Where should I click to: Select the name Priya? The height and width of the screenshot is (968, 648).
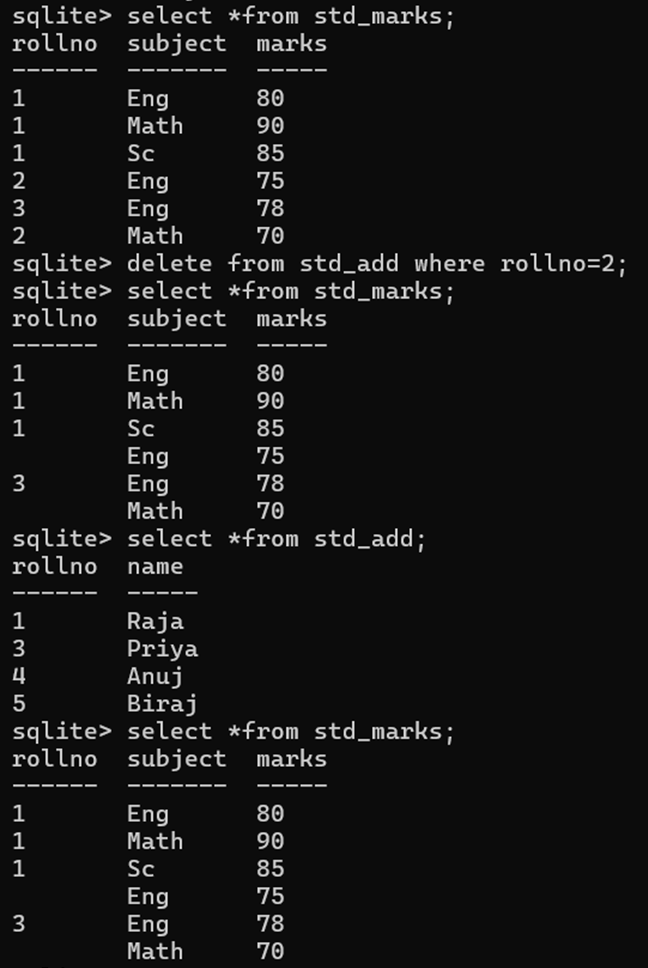162,649
